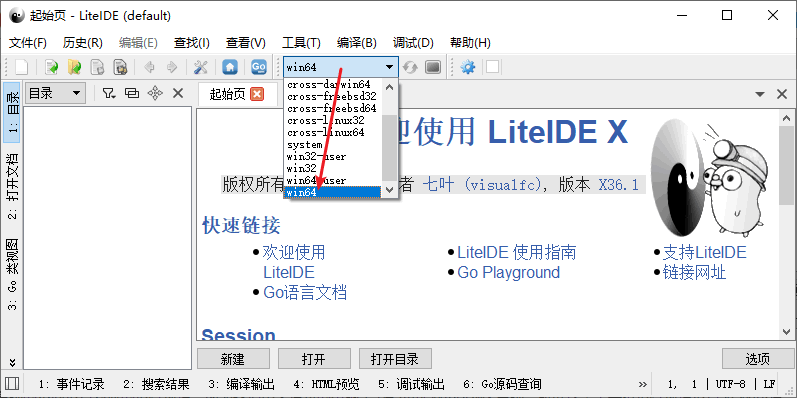Select win32 in the environment list
The image size is (797, 398).
332,168
